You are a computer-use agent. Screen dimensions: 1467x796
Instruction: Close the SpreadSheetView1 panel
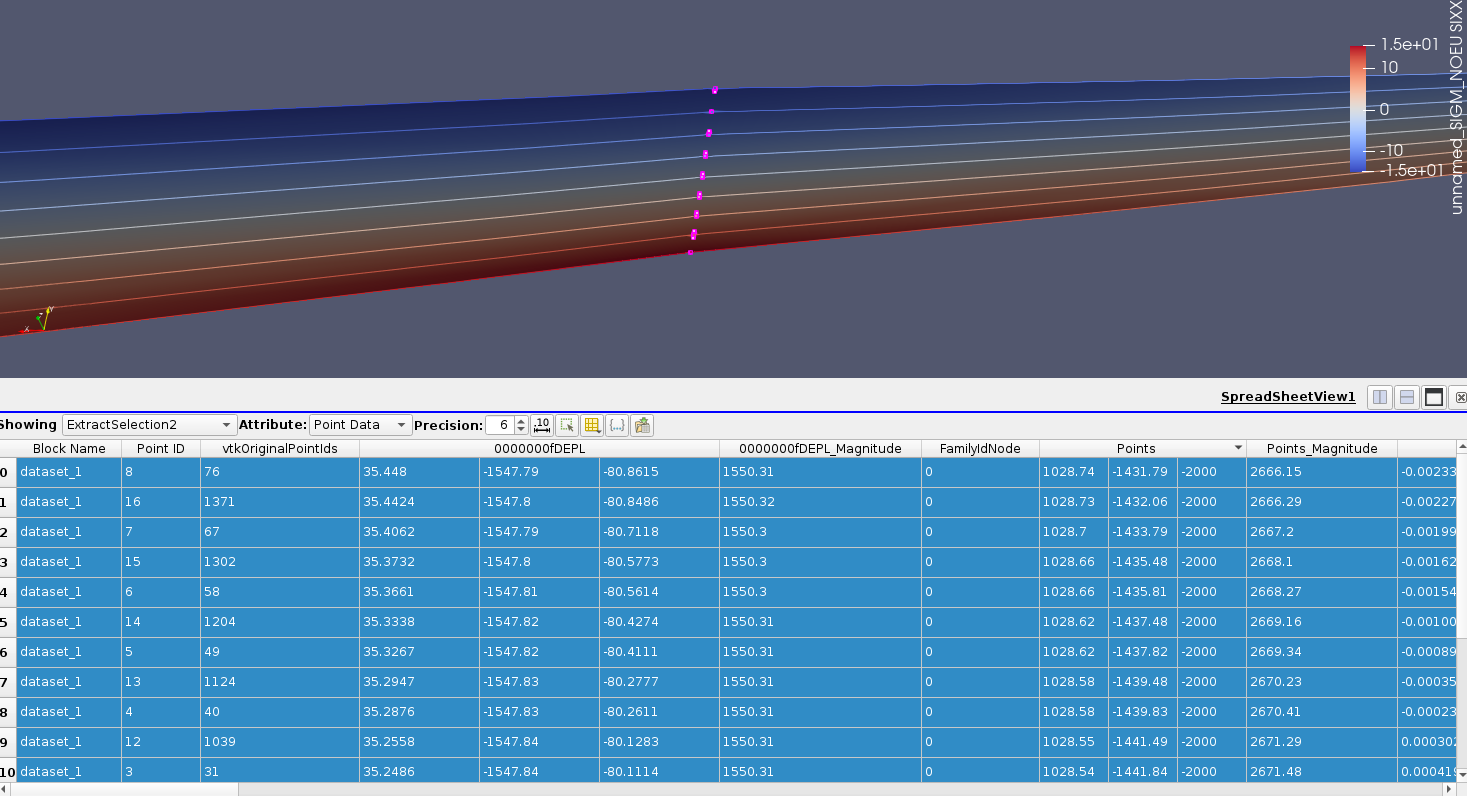[x=1460, y=397]
